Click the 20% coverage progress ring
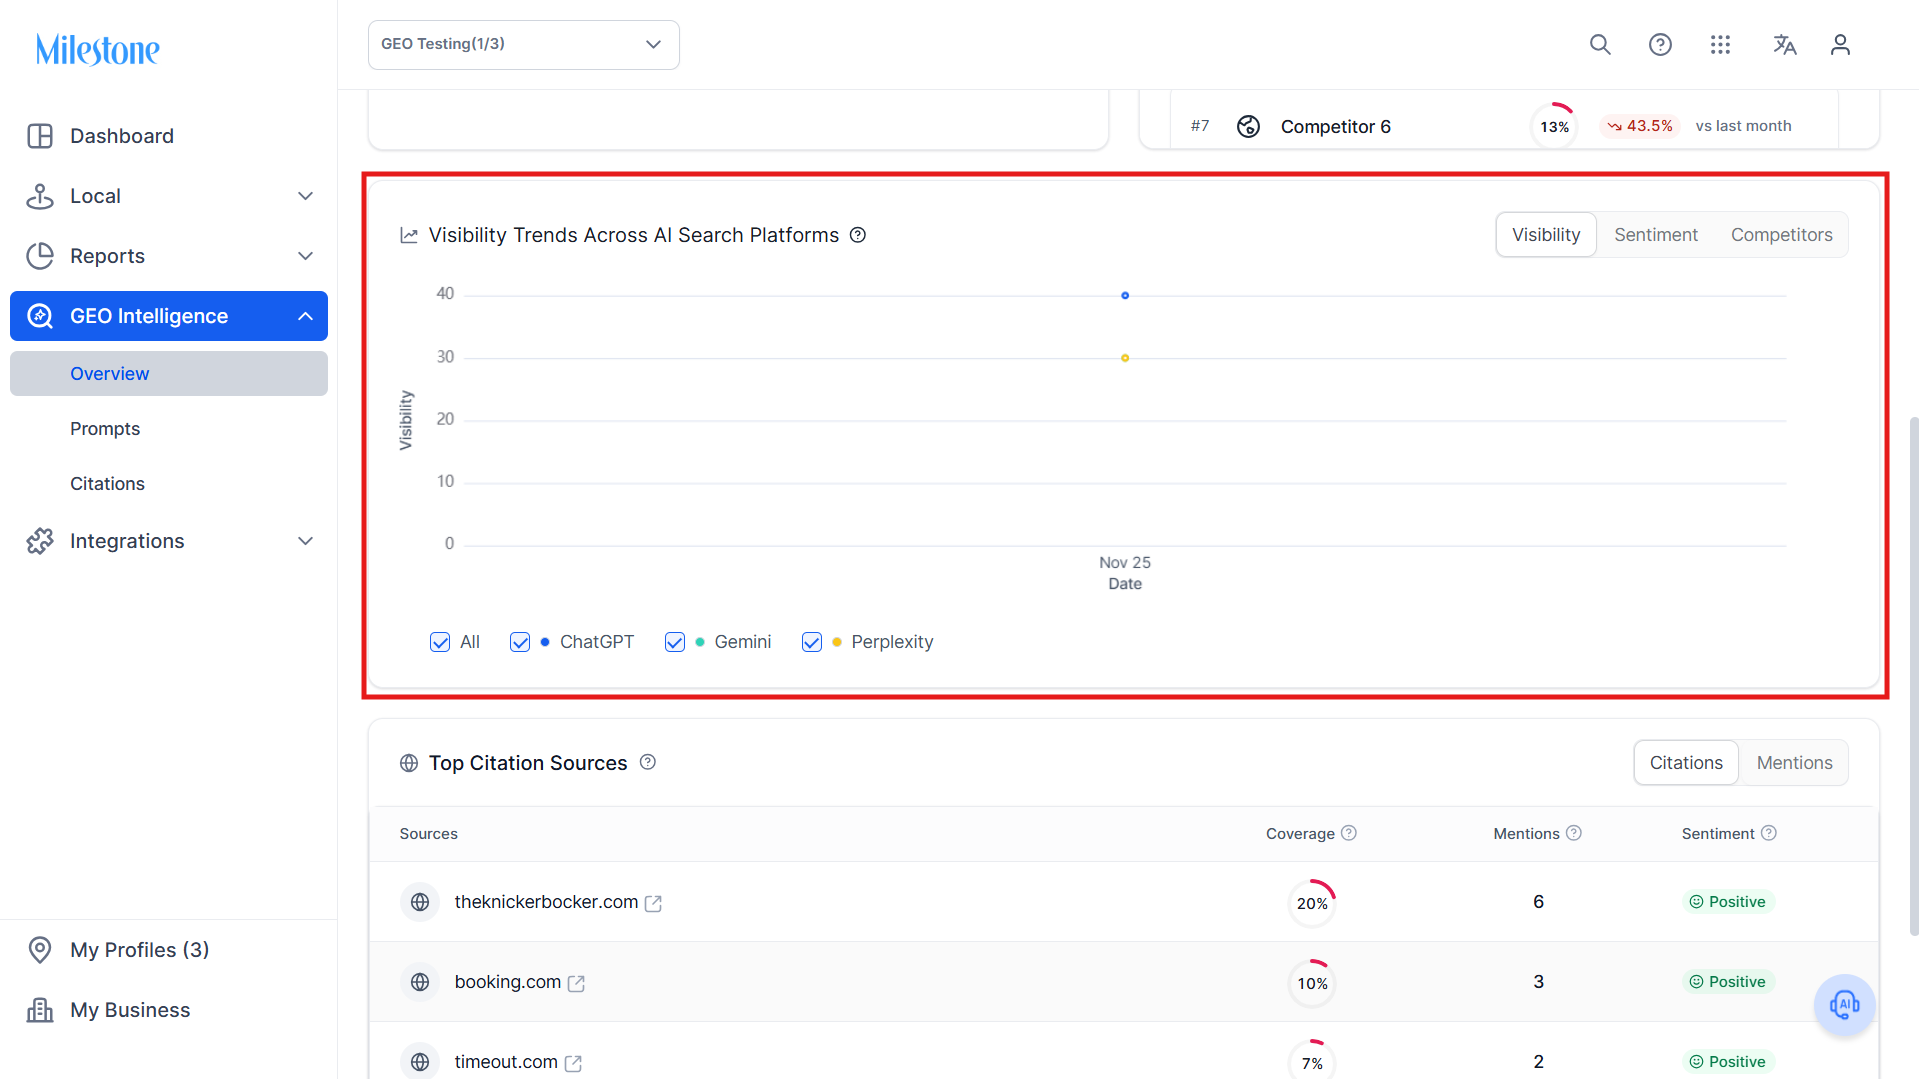This screenshot has height=1079, width=1919. (1312, 903)
